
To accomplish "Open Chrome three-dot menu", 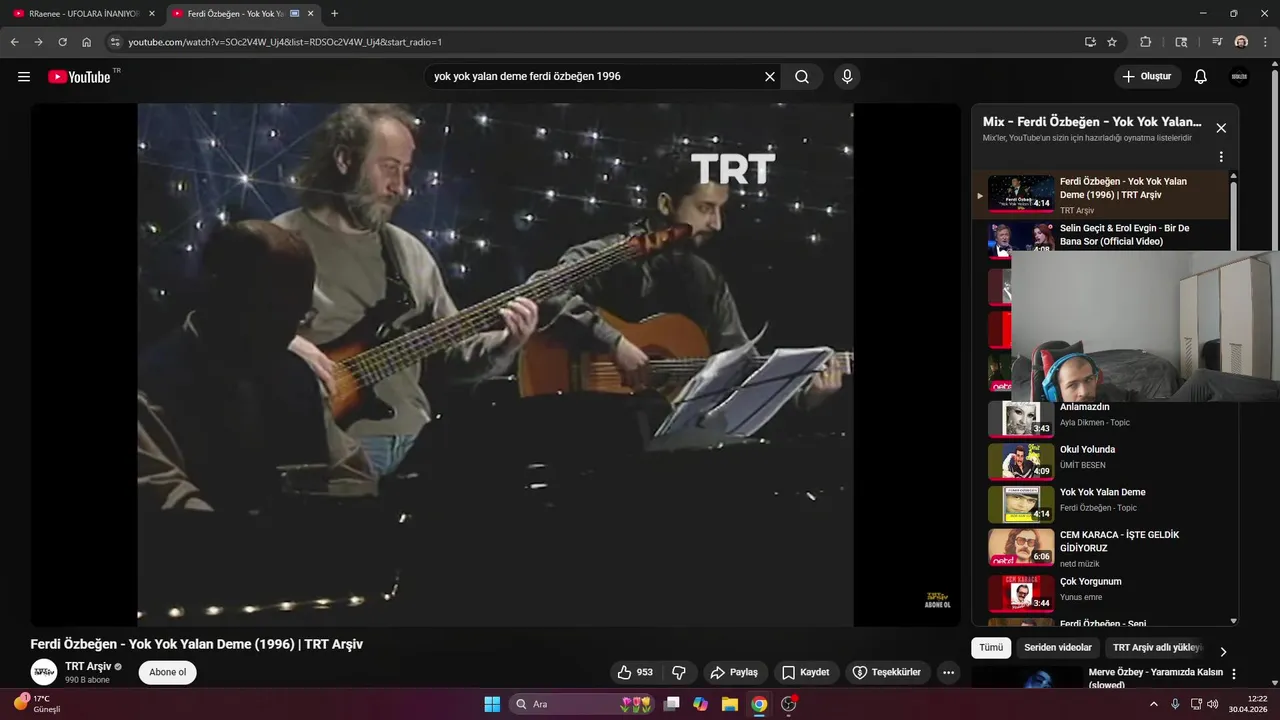I will coord(1265,42).
